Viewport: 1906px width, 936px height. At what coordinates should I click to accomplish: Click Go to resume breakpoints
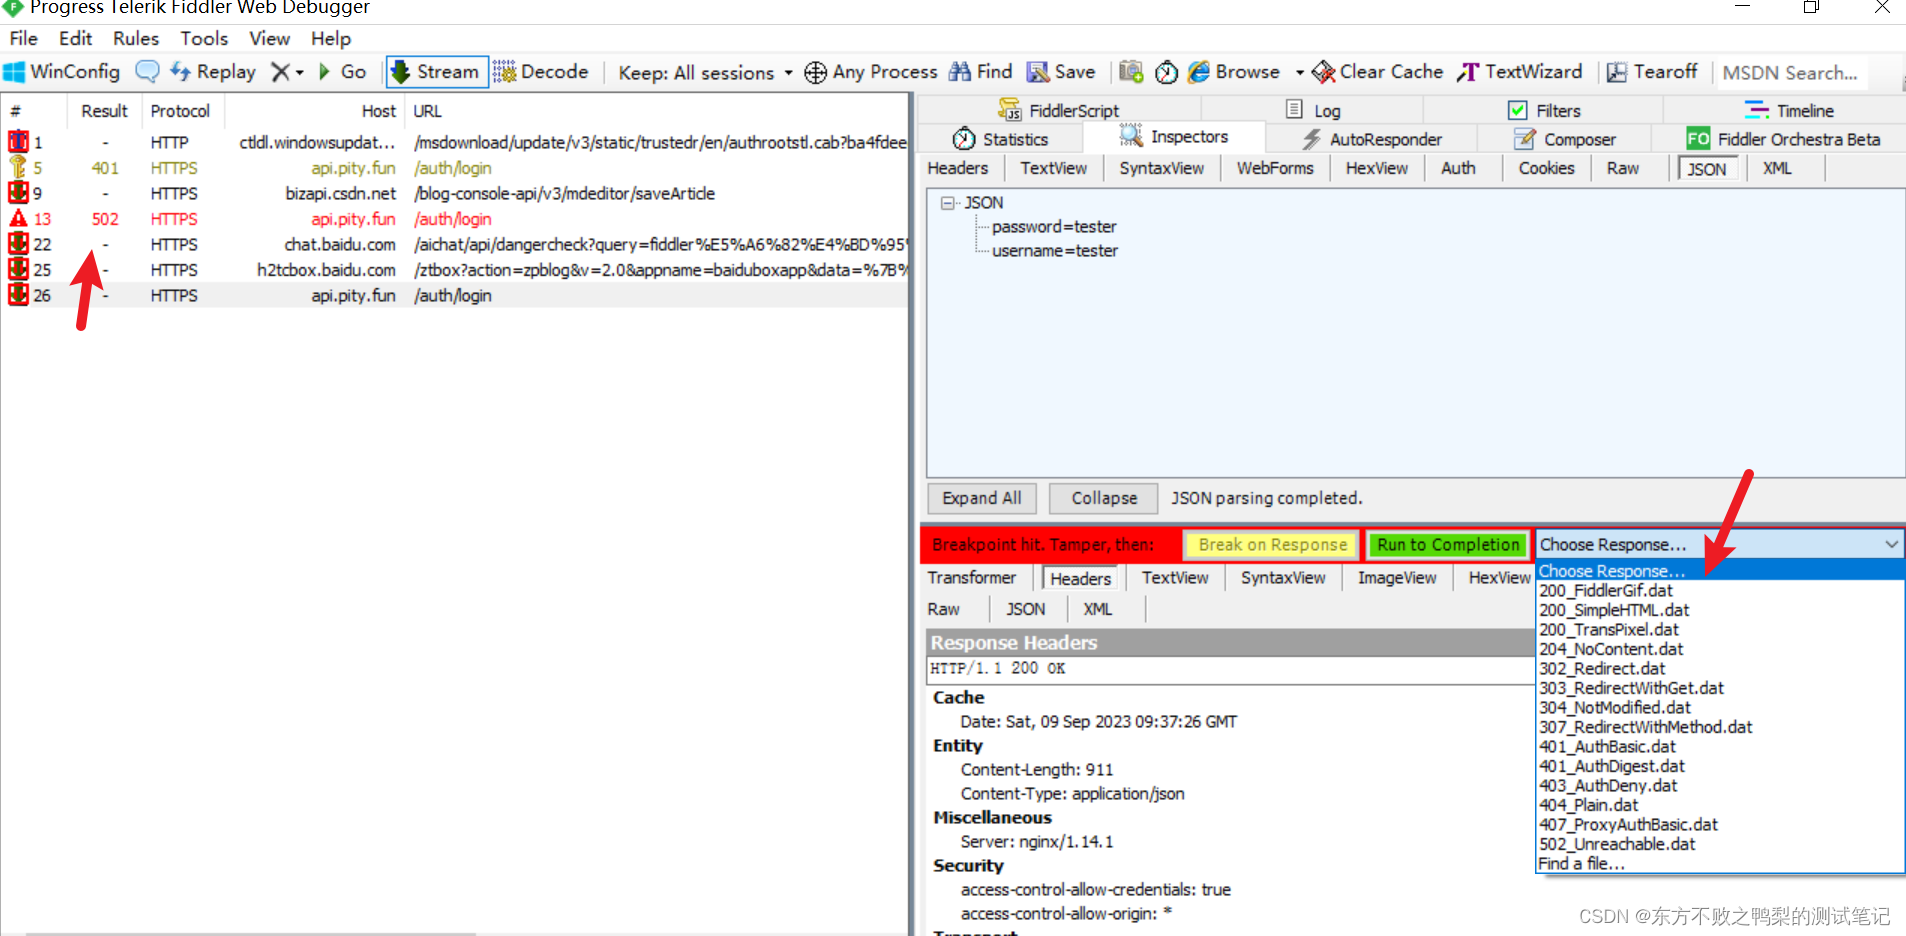[342, 72]
